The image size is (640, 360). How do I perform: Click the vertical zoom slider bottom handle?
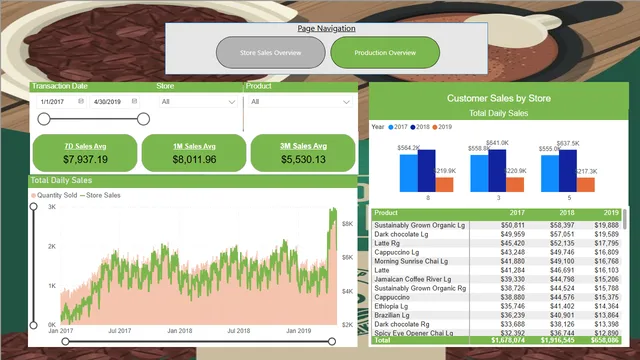click(33, 325)
